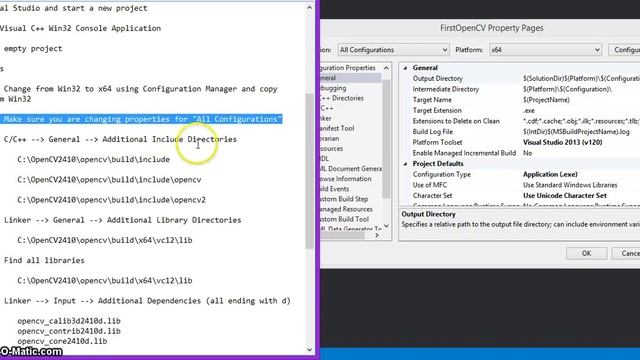Select XML Document Generator tree item

(351, 169)
